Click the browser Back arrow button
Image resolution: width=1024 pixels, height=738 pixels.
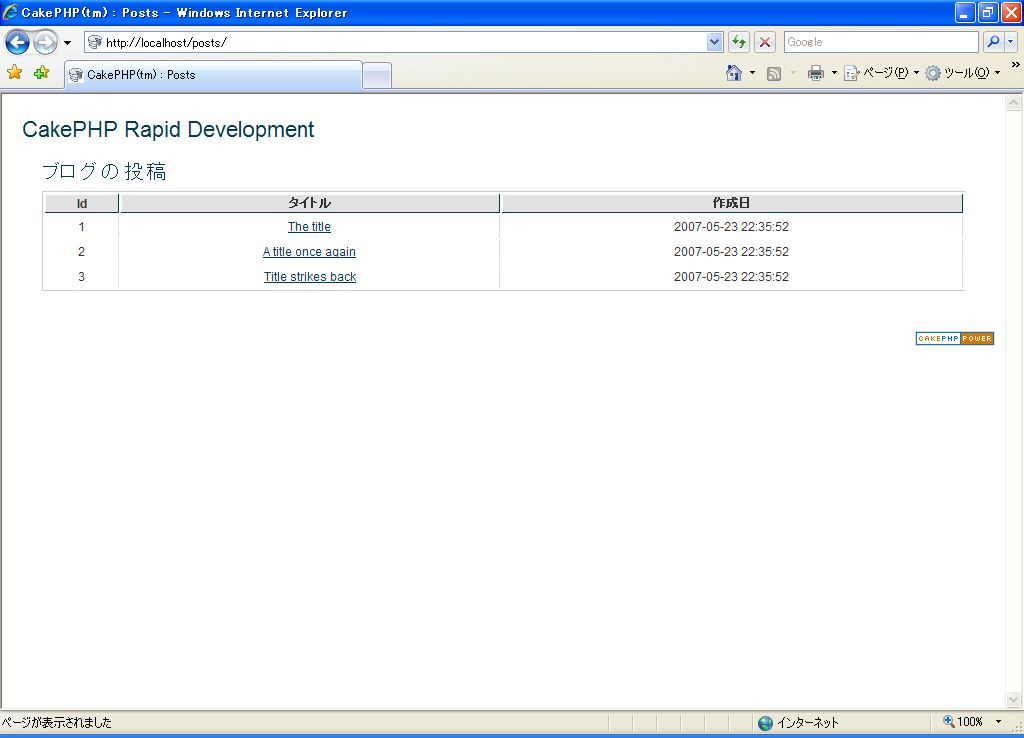click(x=17, y=42)
